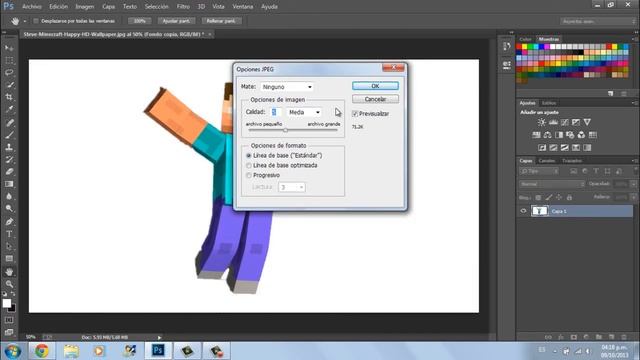Select the Brush tool
Screen dimensions: 640x360
tap(9, 135)
